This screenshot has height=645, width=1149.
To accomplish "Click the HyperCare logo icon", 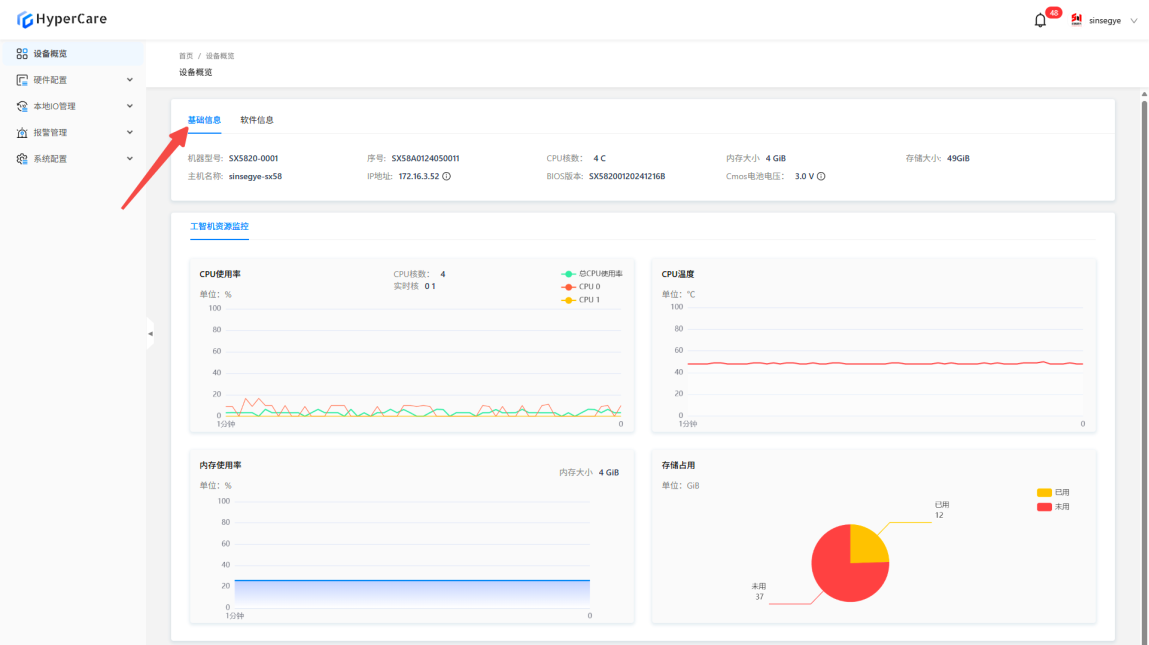I will click(25, 19).
